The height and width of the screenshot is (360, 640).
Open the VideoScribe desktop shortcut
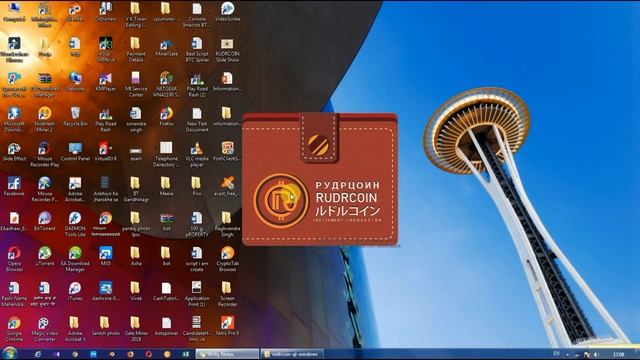[x=227, y=11]
